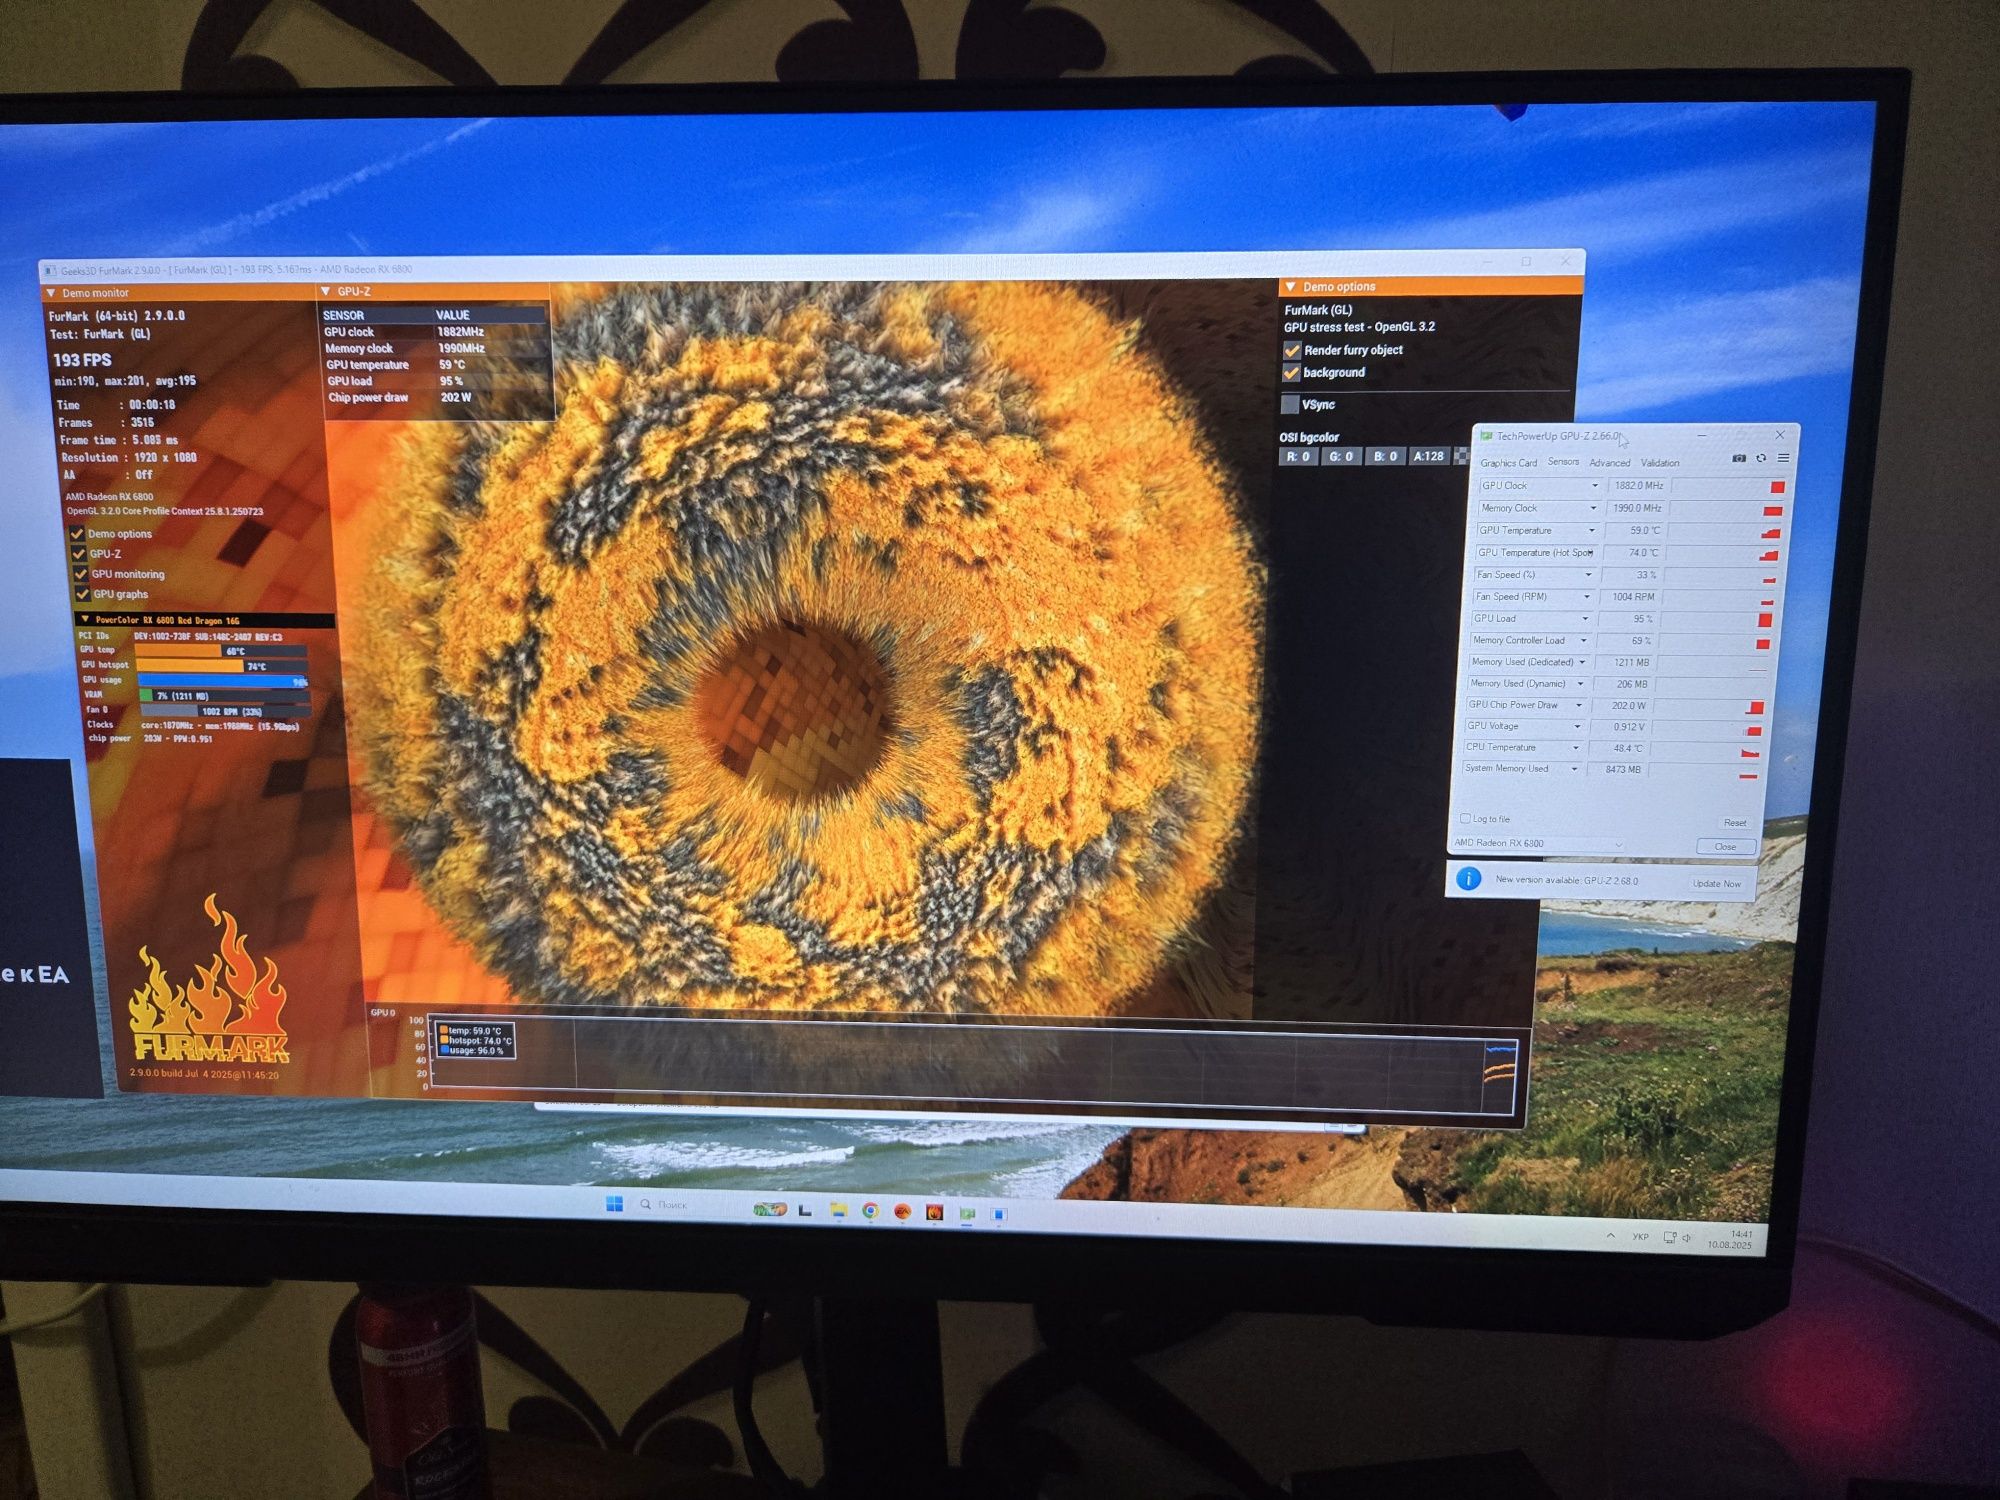The height and width of the screenshot is (1500, 2000).
Task: Open the GPU Voltage sensor dropdown
Action: coord(1577,726)
